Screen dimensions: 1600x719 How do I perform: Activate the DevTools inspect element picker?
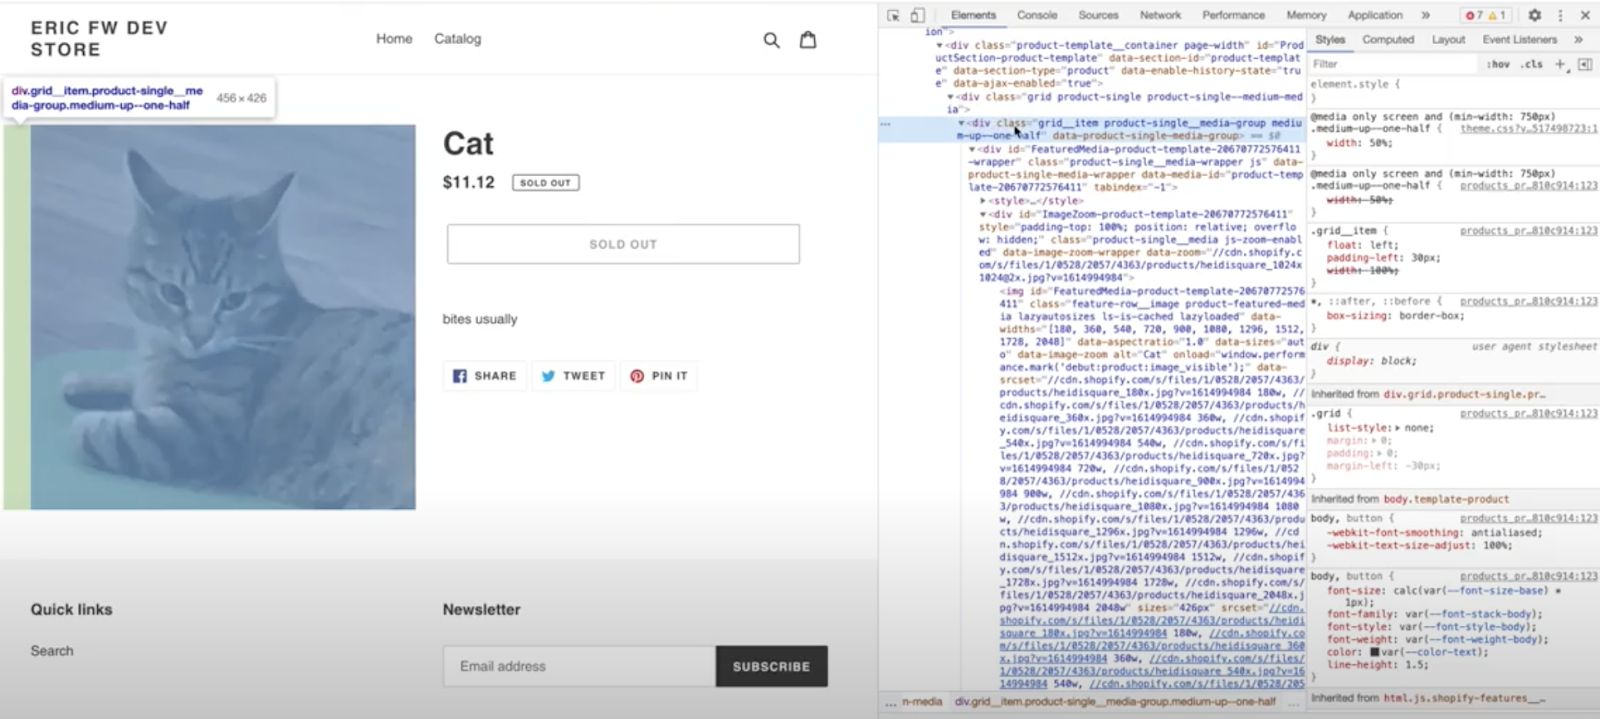point(893,15)
